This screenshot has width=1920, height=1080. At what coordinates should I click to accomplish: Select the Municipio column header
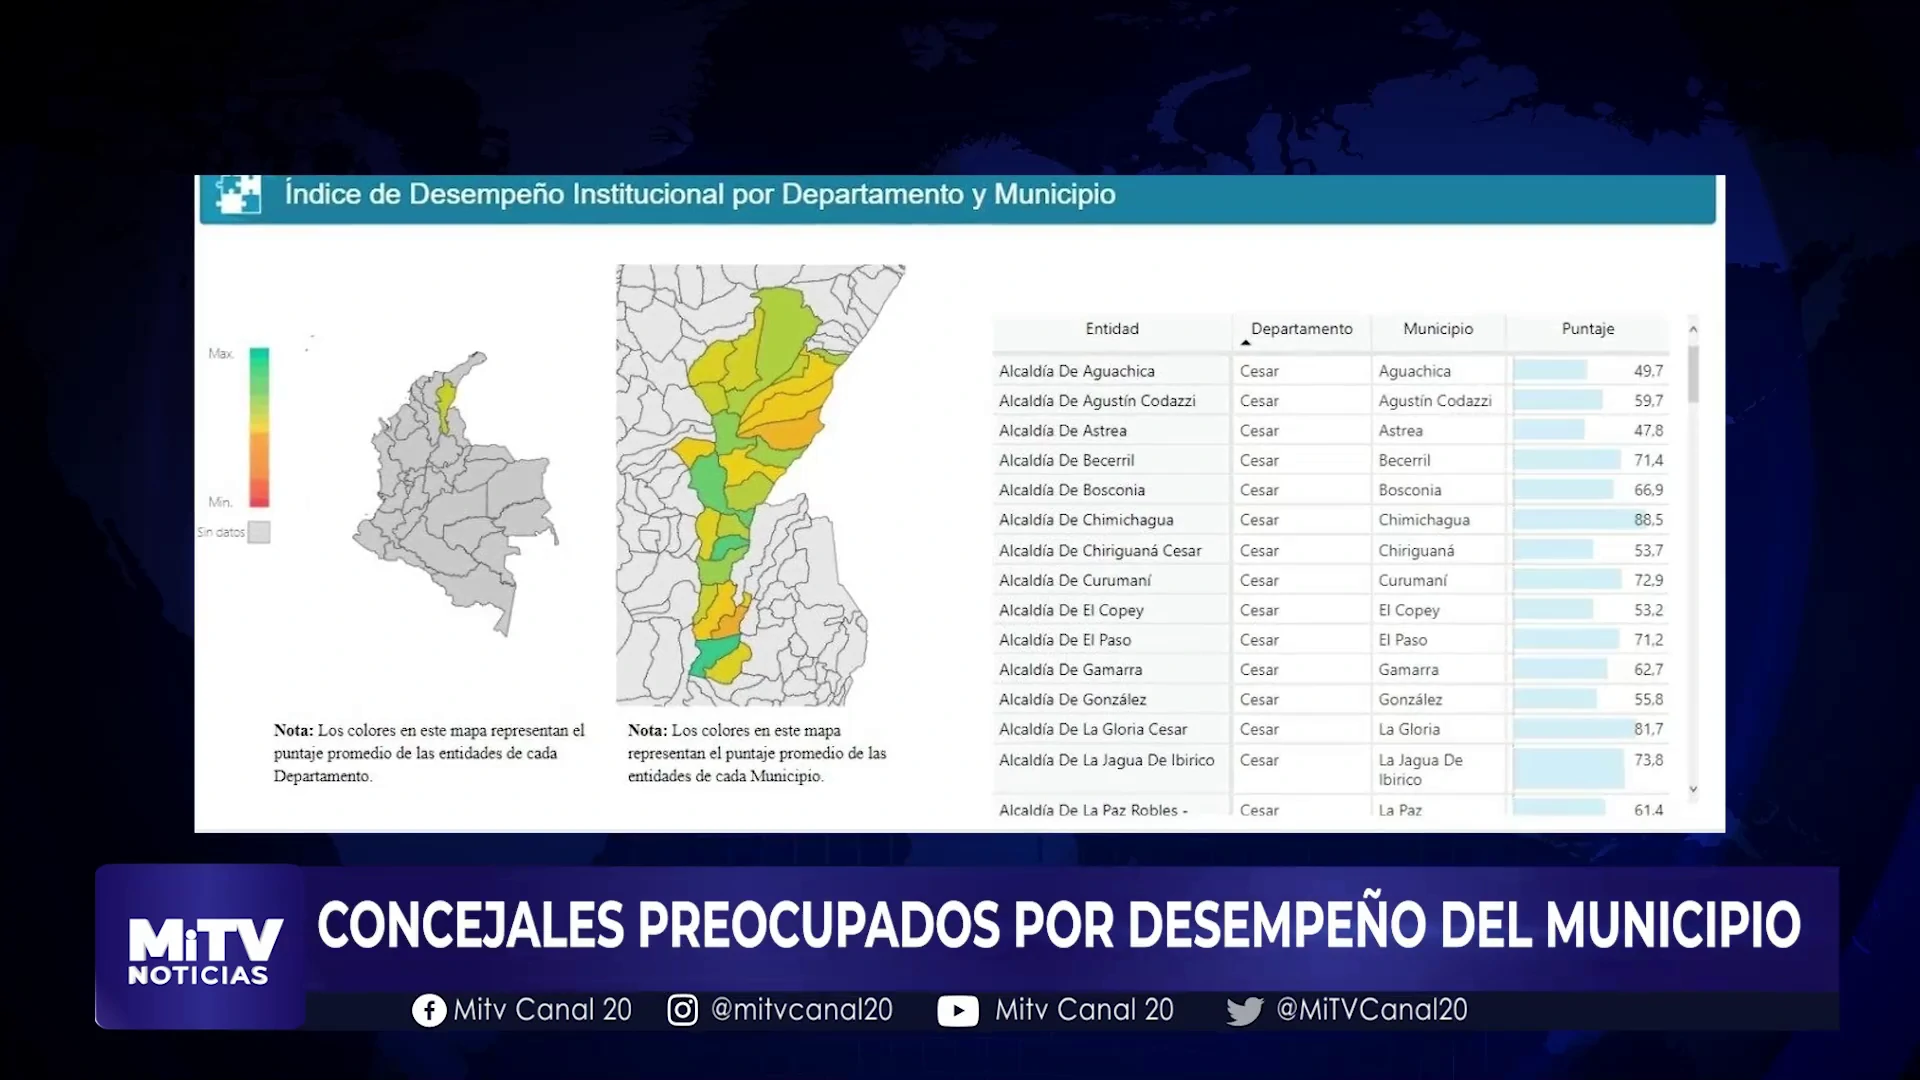coord(1437,329)
